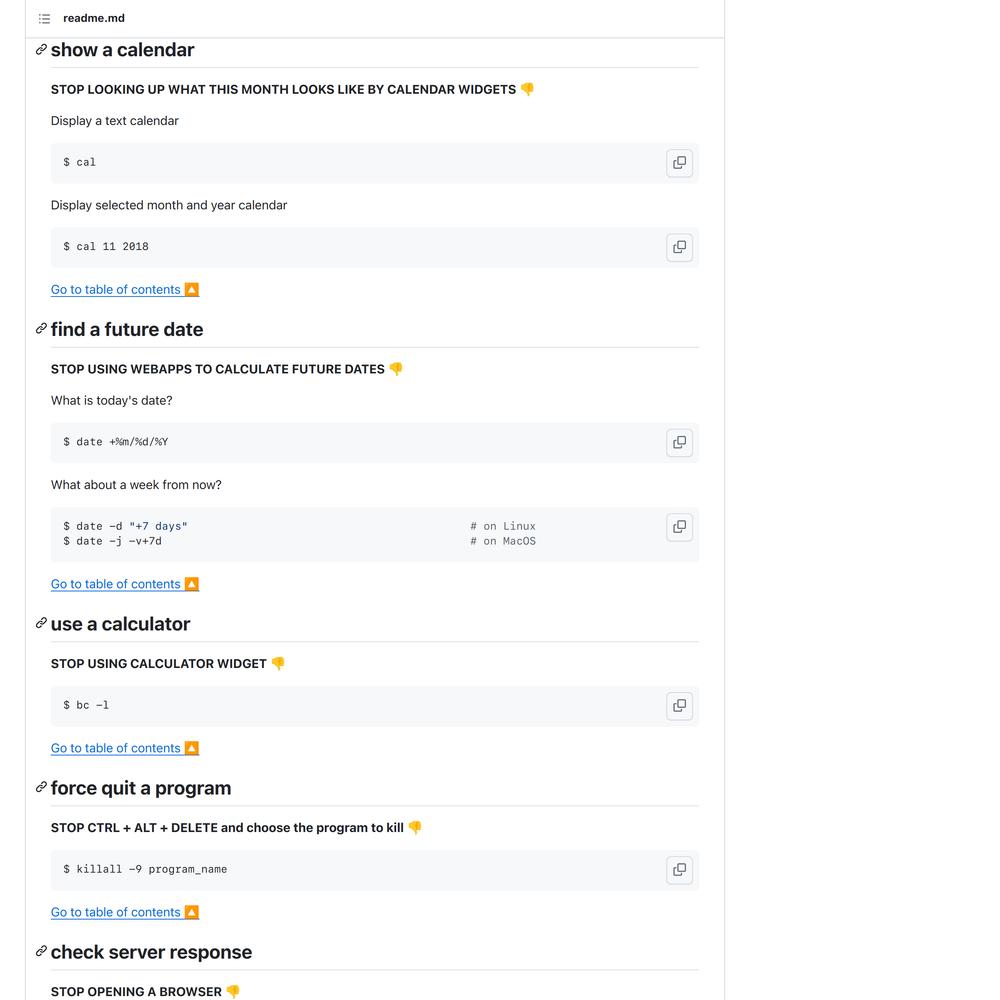Image resolution: width=1000 pixels, height=1000 pixels.
Task: Open the readme.md outline icon
Action: pyautogui.click(x=44, y=18)
